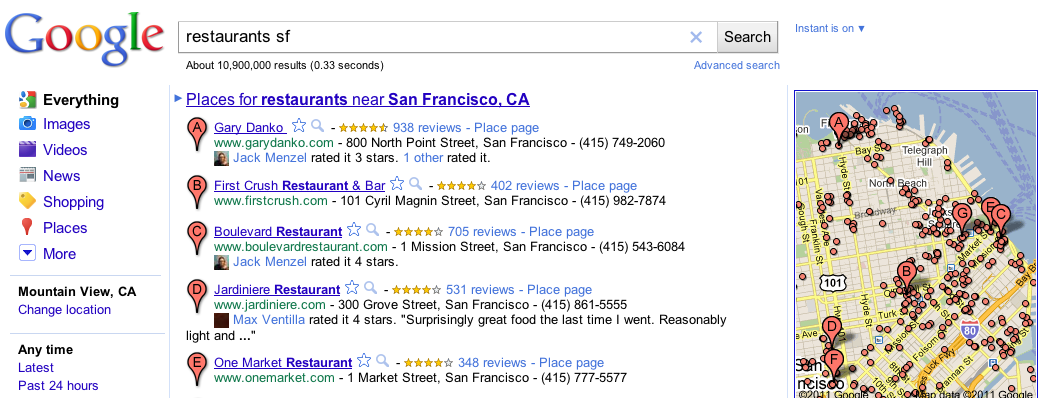The image size is (1038, 398).
Task: Select News in the sidebar
Action: [62, 175]
